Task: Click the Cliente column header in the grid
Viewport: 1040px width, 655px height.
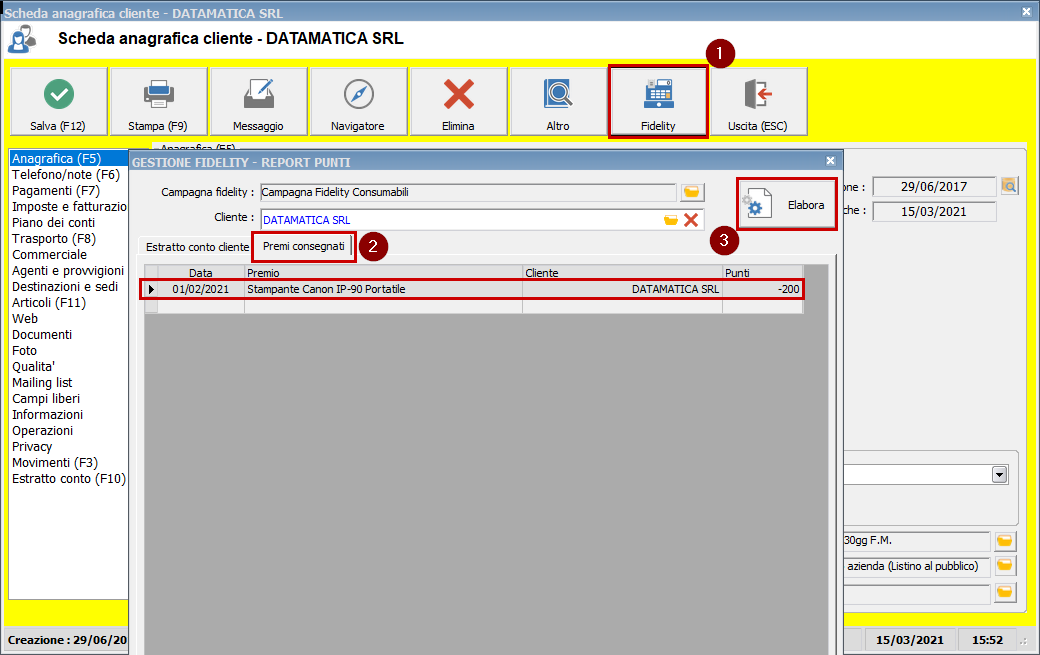Action: point(622,272)
